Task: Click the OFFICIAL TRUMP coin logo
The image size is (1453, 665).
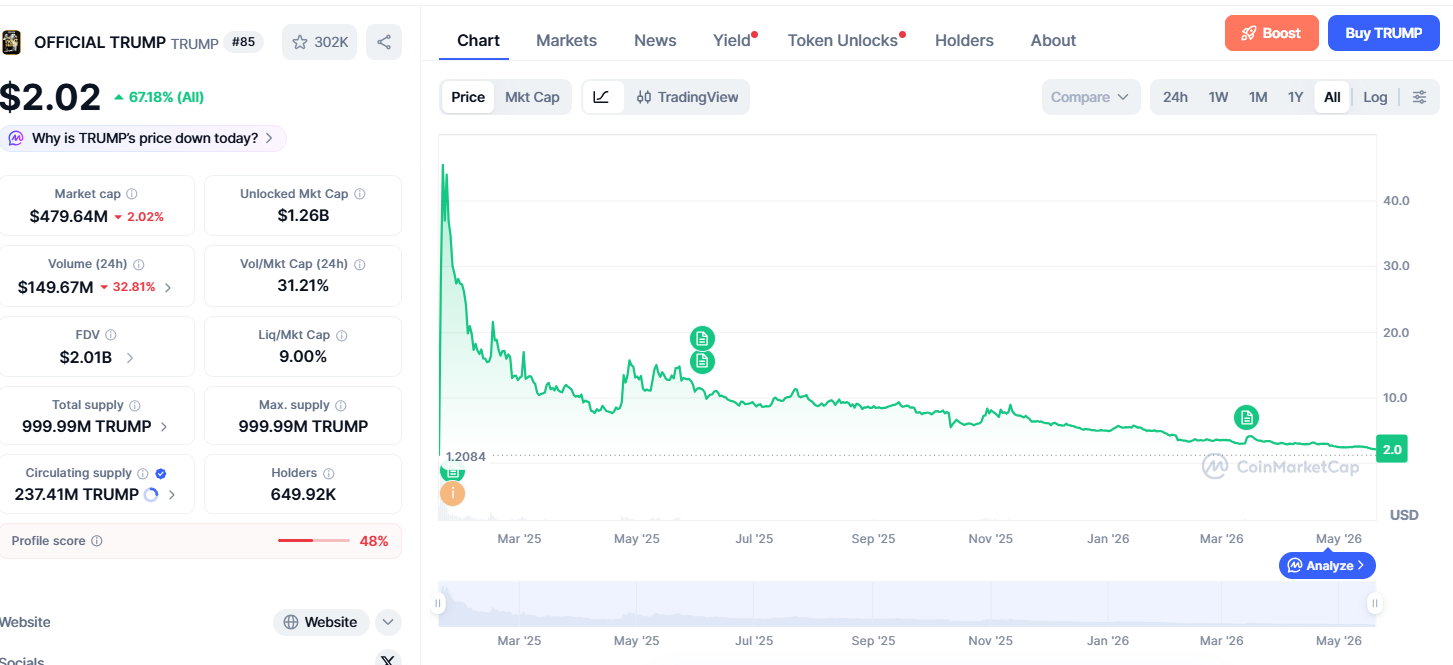Action: click(11, 42)
